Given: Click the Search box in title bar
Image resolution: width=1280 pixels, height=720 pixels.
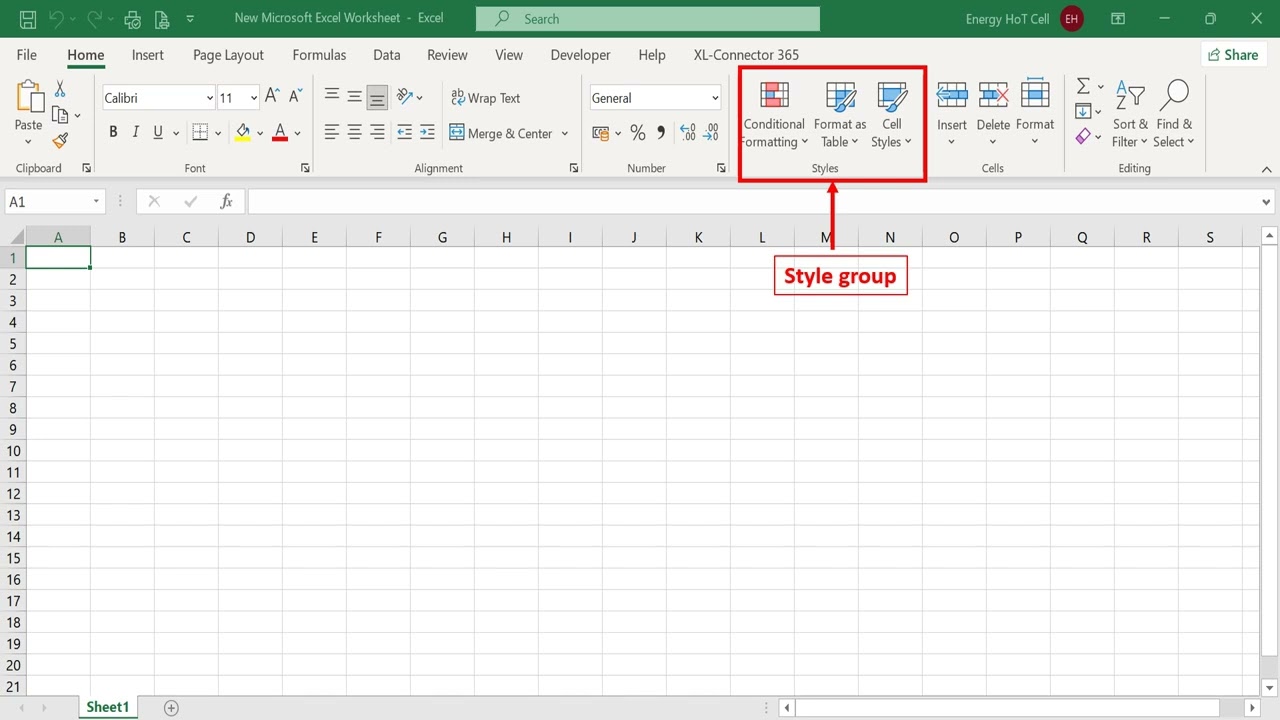Looking at the screenshot, I should click(x=647, y=19).
